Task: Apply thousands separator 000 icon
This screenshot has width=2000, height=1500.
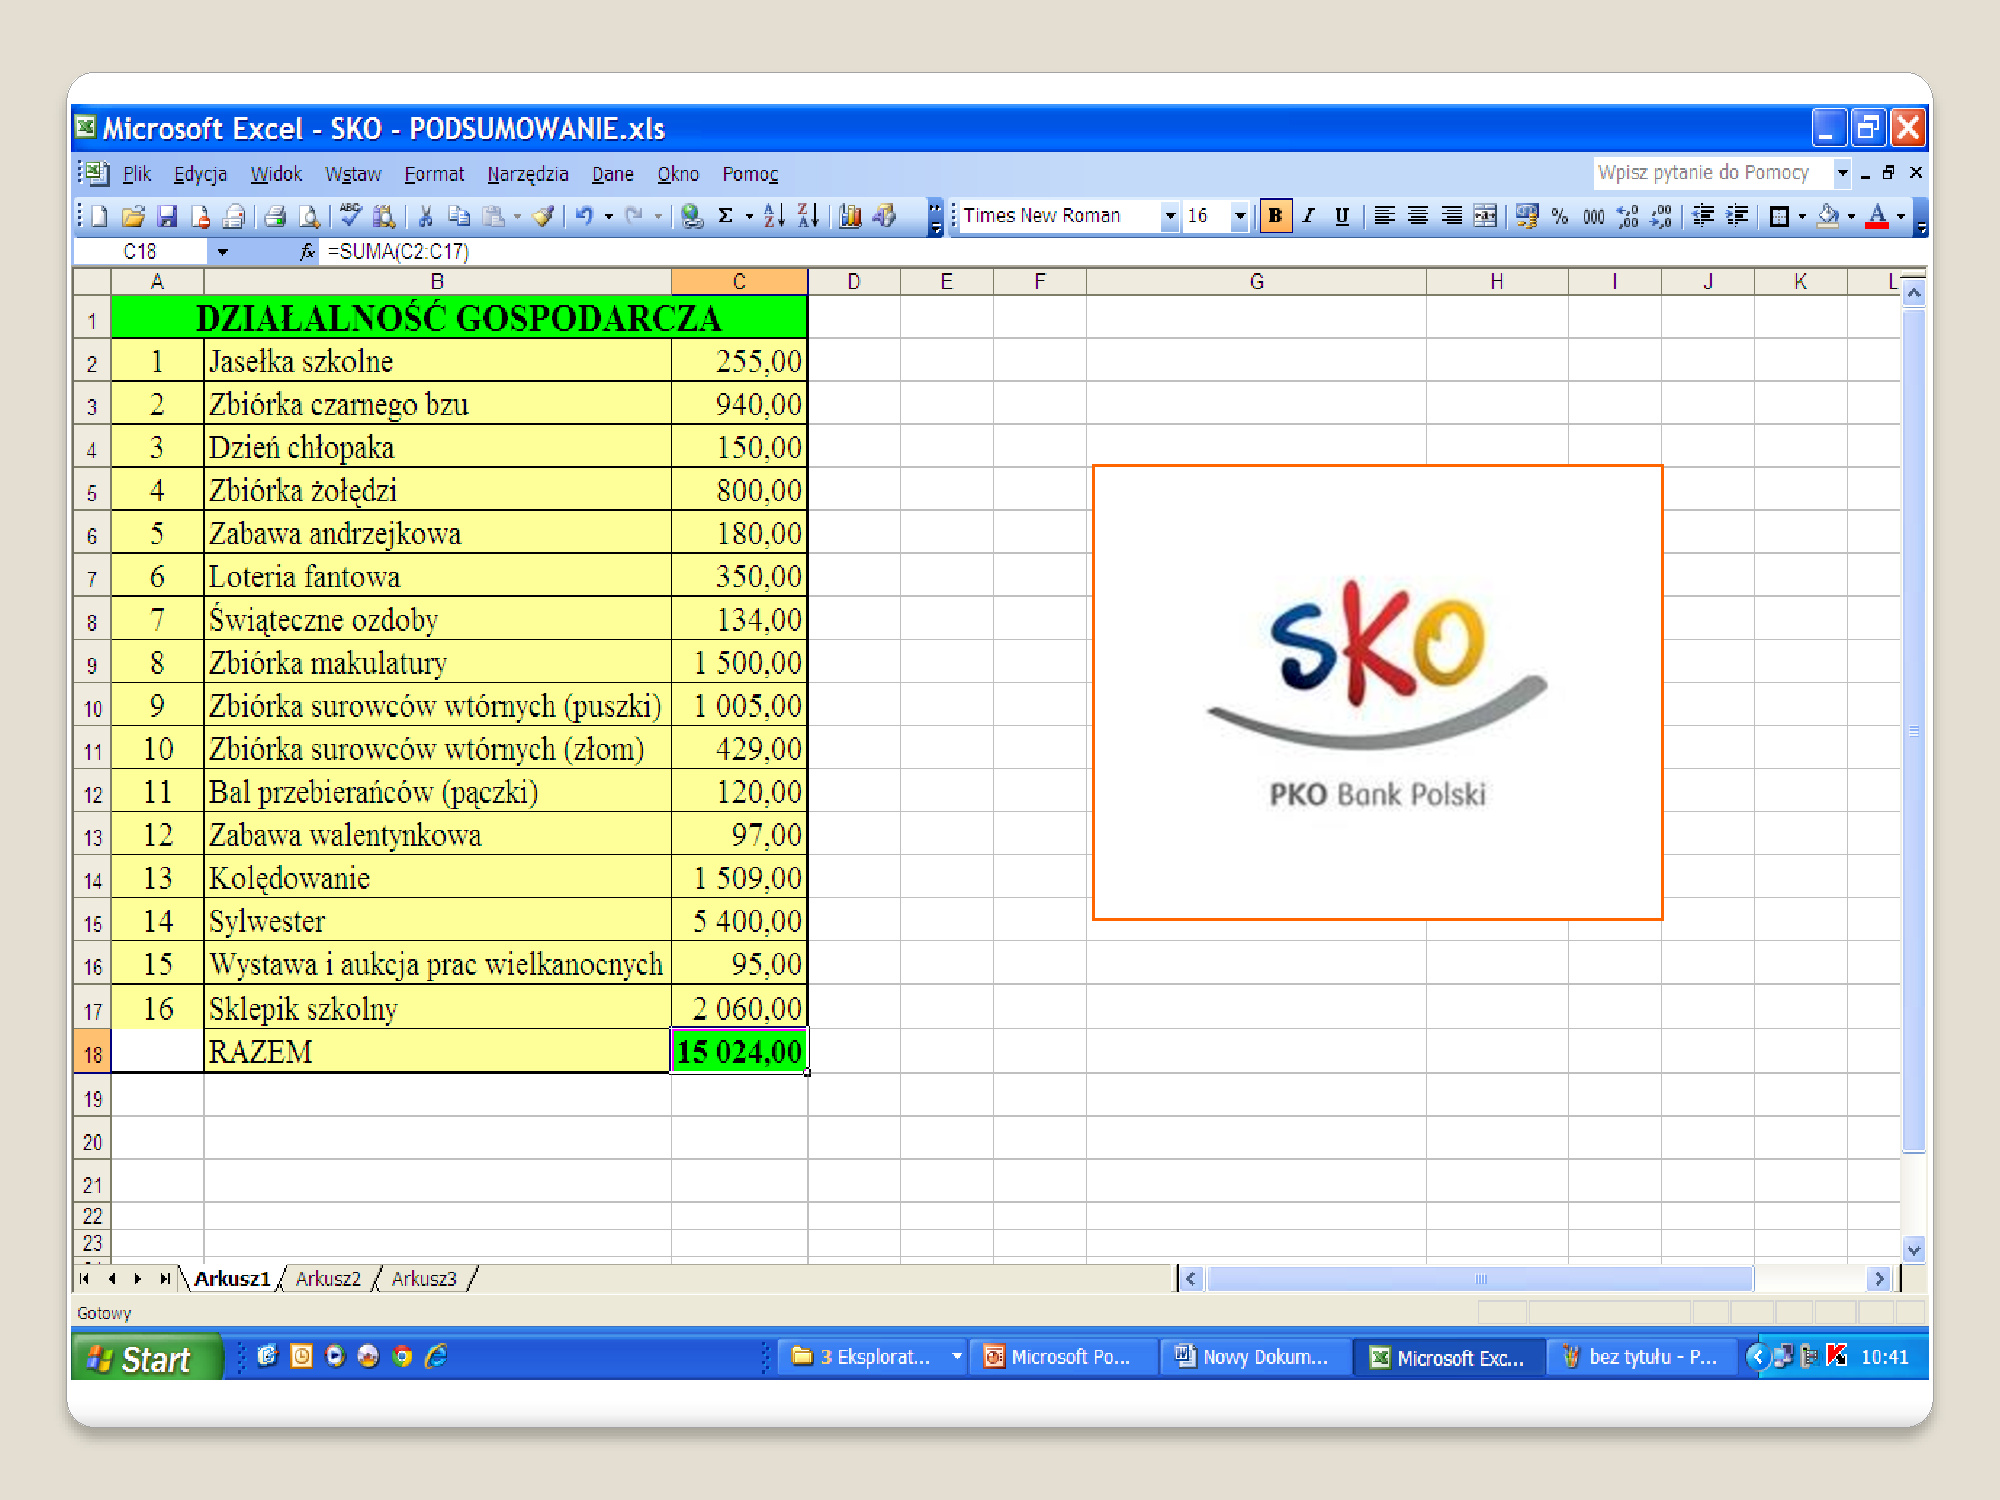Action: pos(1593,216)
